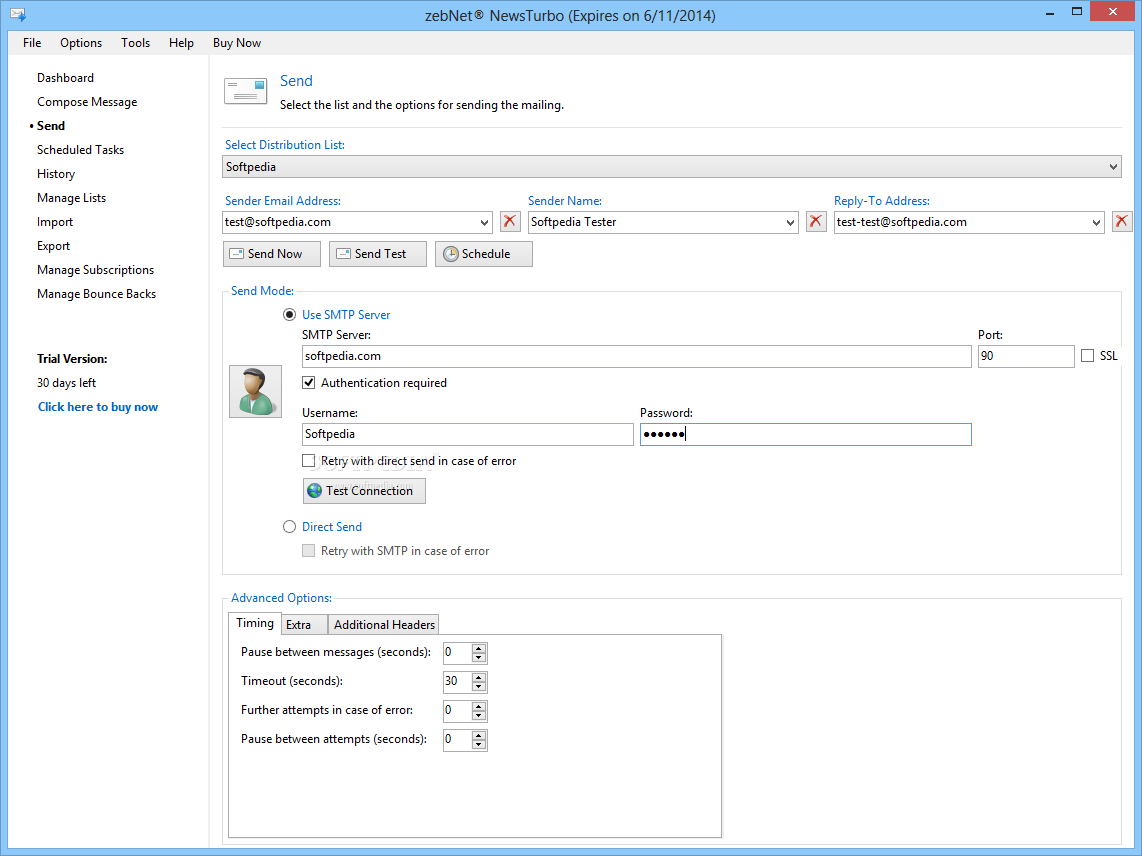Expand the Sender Name dropdown
The image size is (1142, 856).
[790, 222]
